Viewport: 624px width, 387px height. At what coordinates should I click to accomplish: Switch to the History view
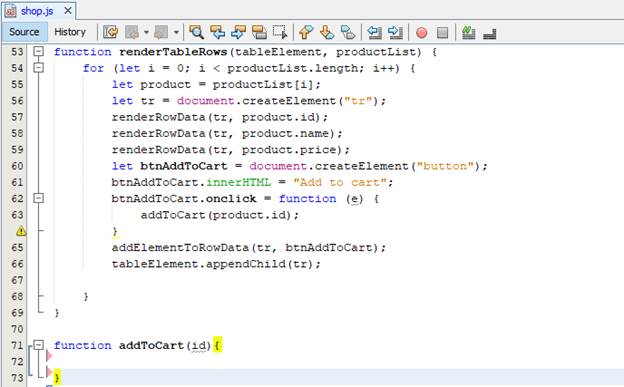[70, 32]
